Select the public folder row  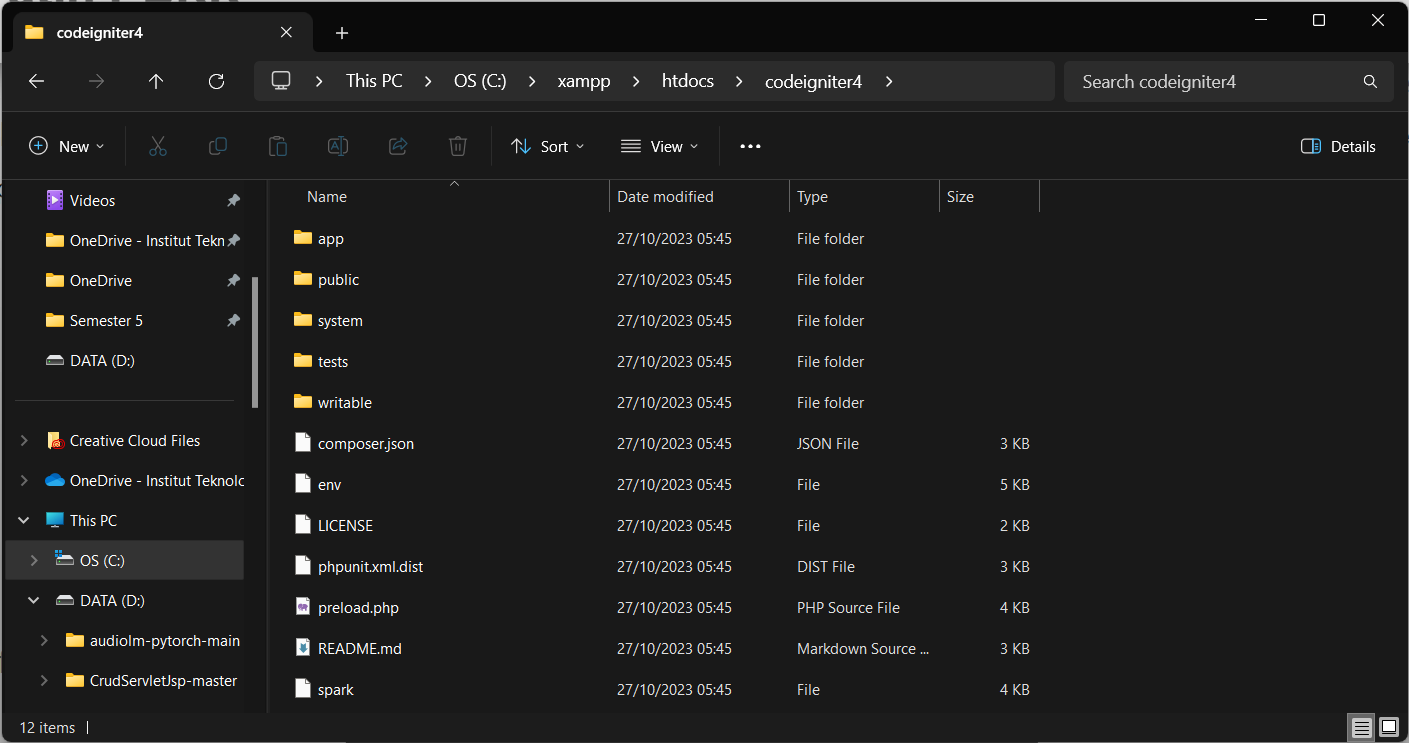click(660, 279)
